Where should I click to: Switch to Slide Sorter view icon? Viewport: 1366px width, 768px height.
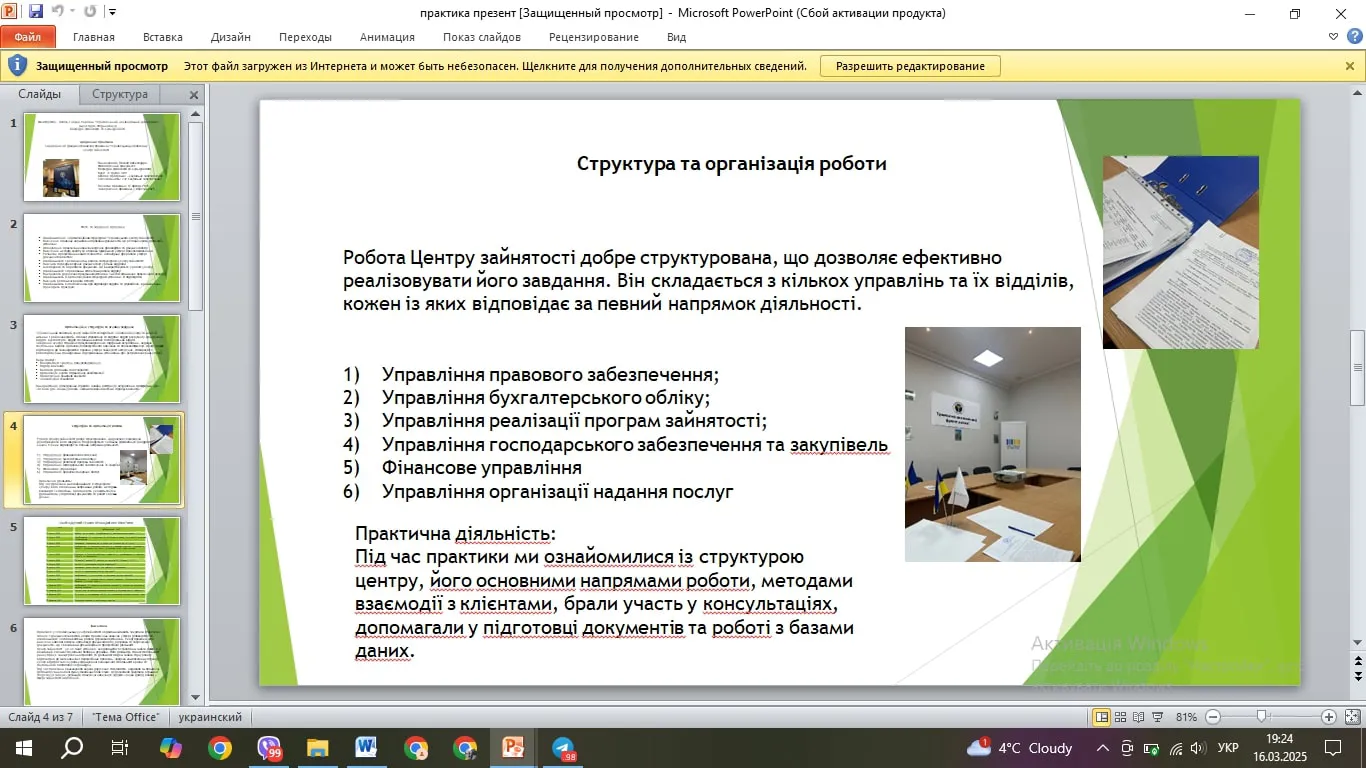(x=1121, y=717)
